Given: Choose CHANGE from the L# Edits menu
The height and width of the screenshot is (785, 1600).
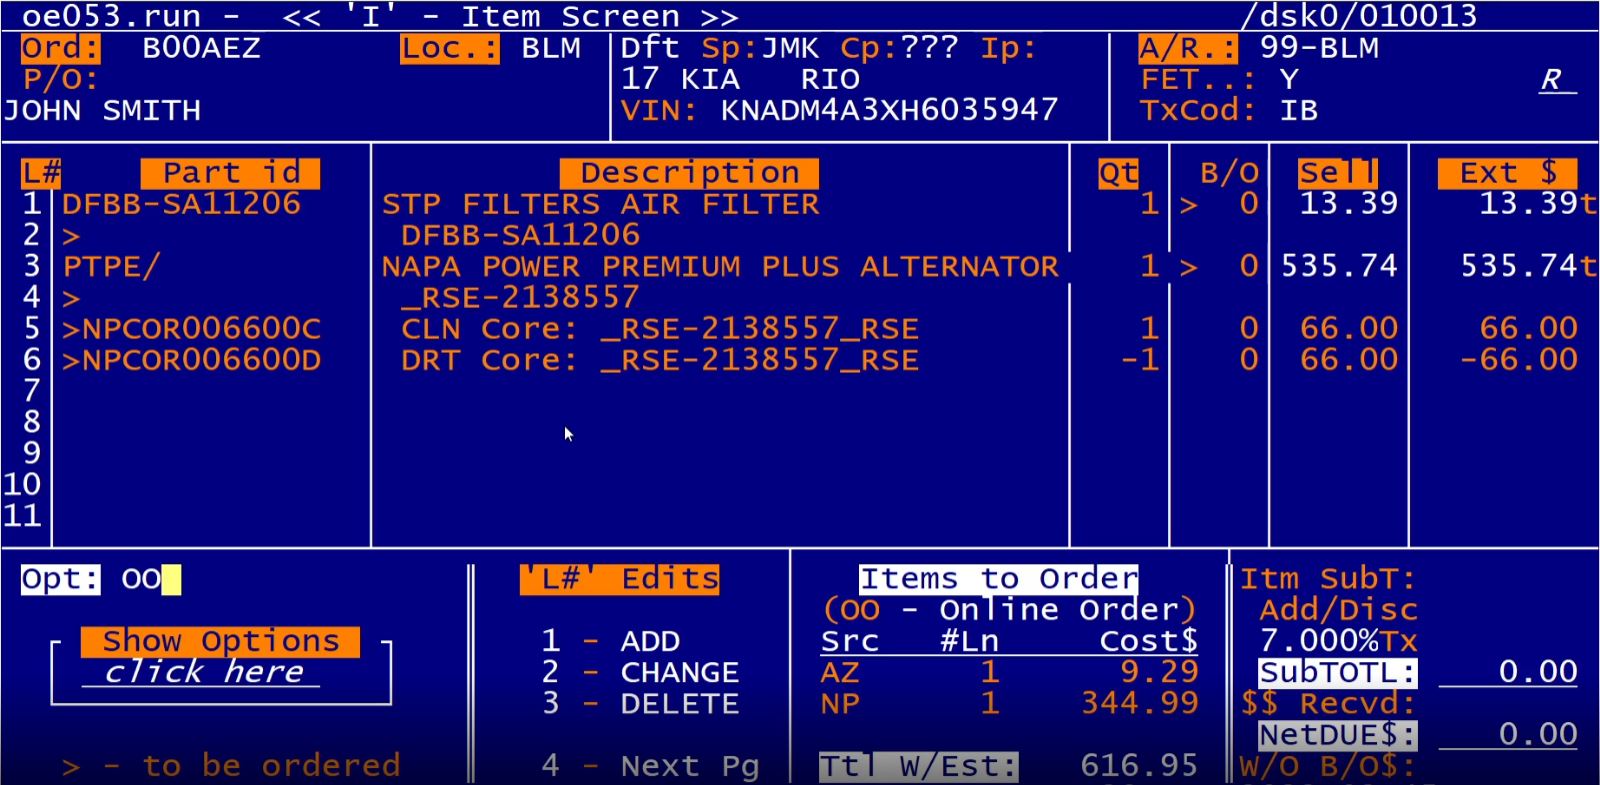Looking at the screenshot, I should [x=678, y=672].
